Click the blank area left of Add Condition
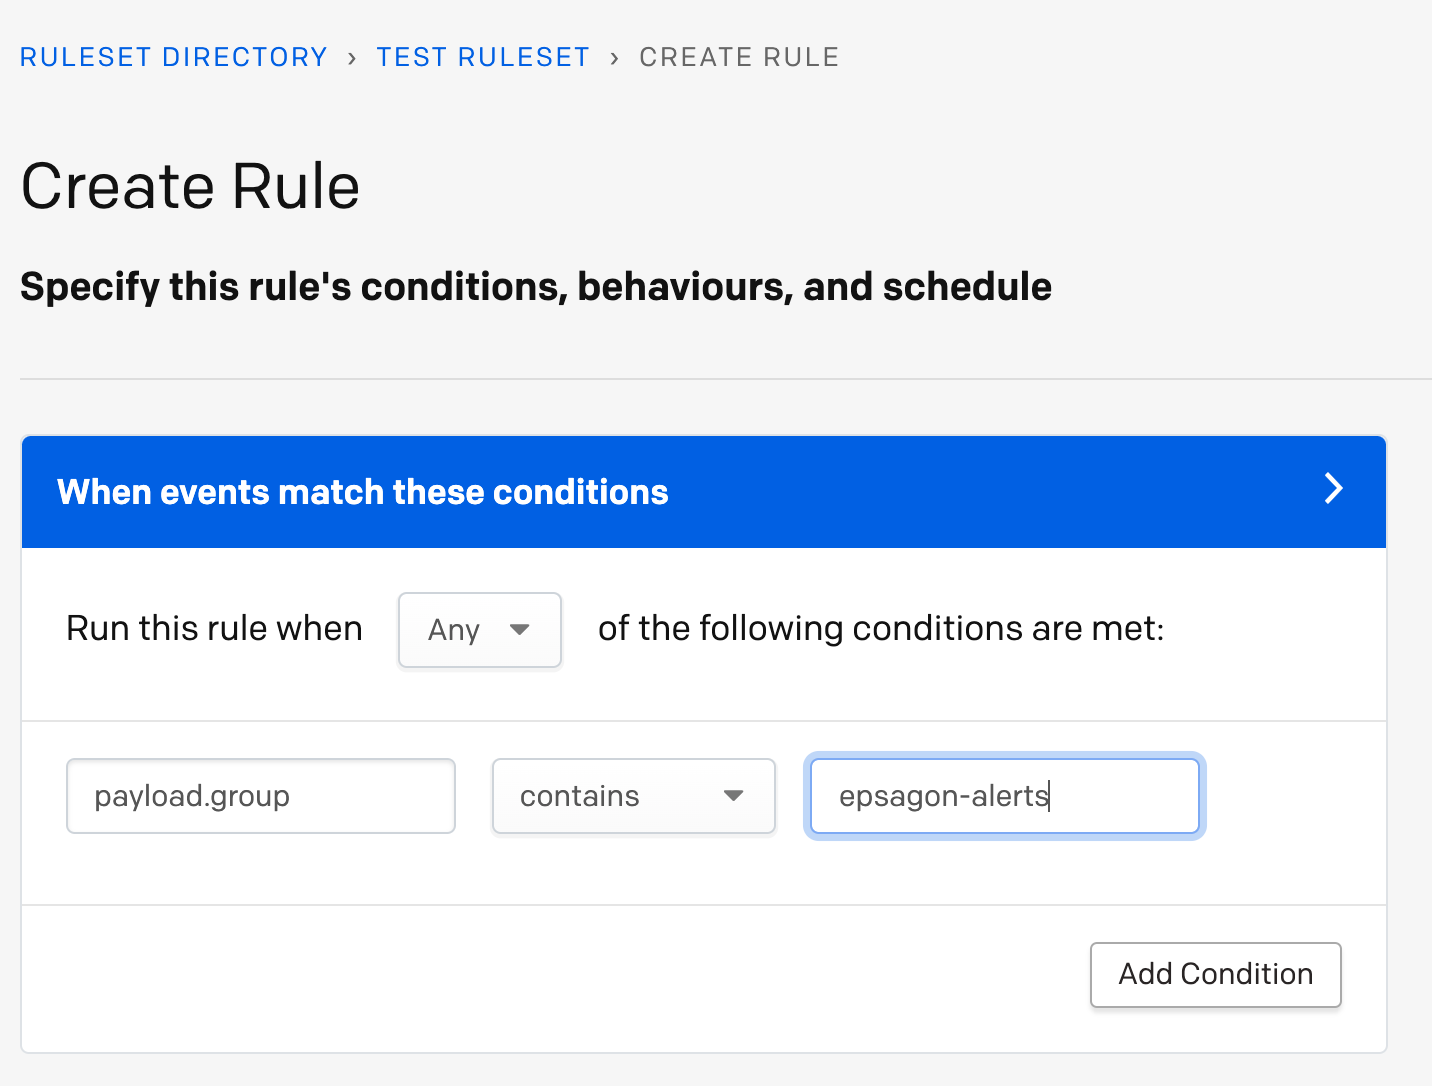Viewport: 1432px width, 1086px height. (x=555, y=975)
